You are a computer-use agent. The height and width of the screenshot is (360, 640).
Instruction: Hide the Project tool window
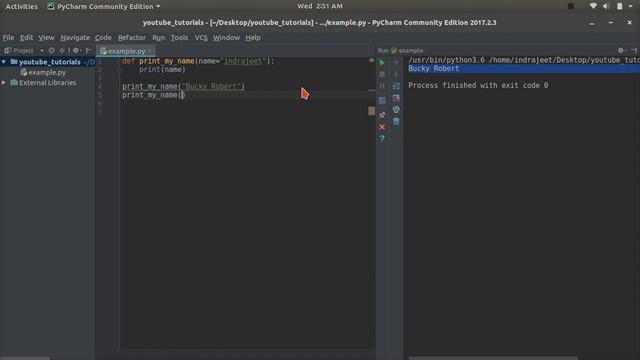pyautogui.click(x=88, y=51)
